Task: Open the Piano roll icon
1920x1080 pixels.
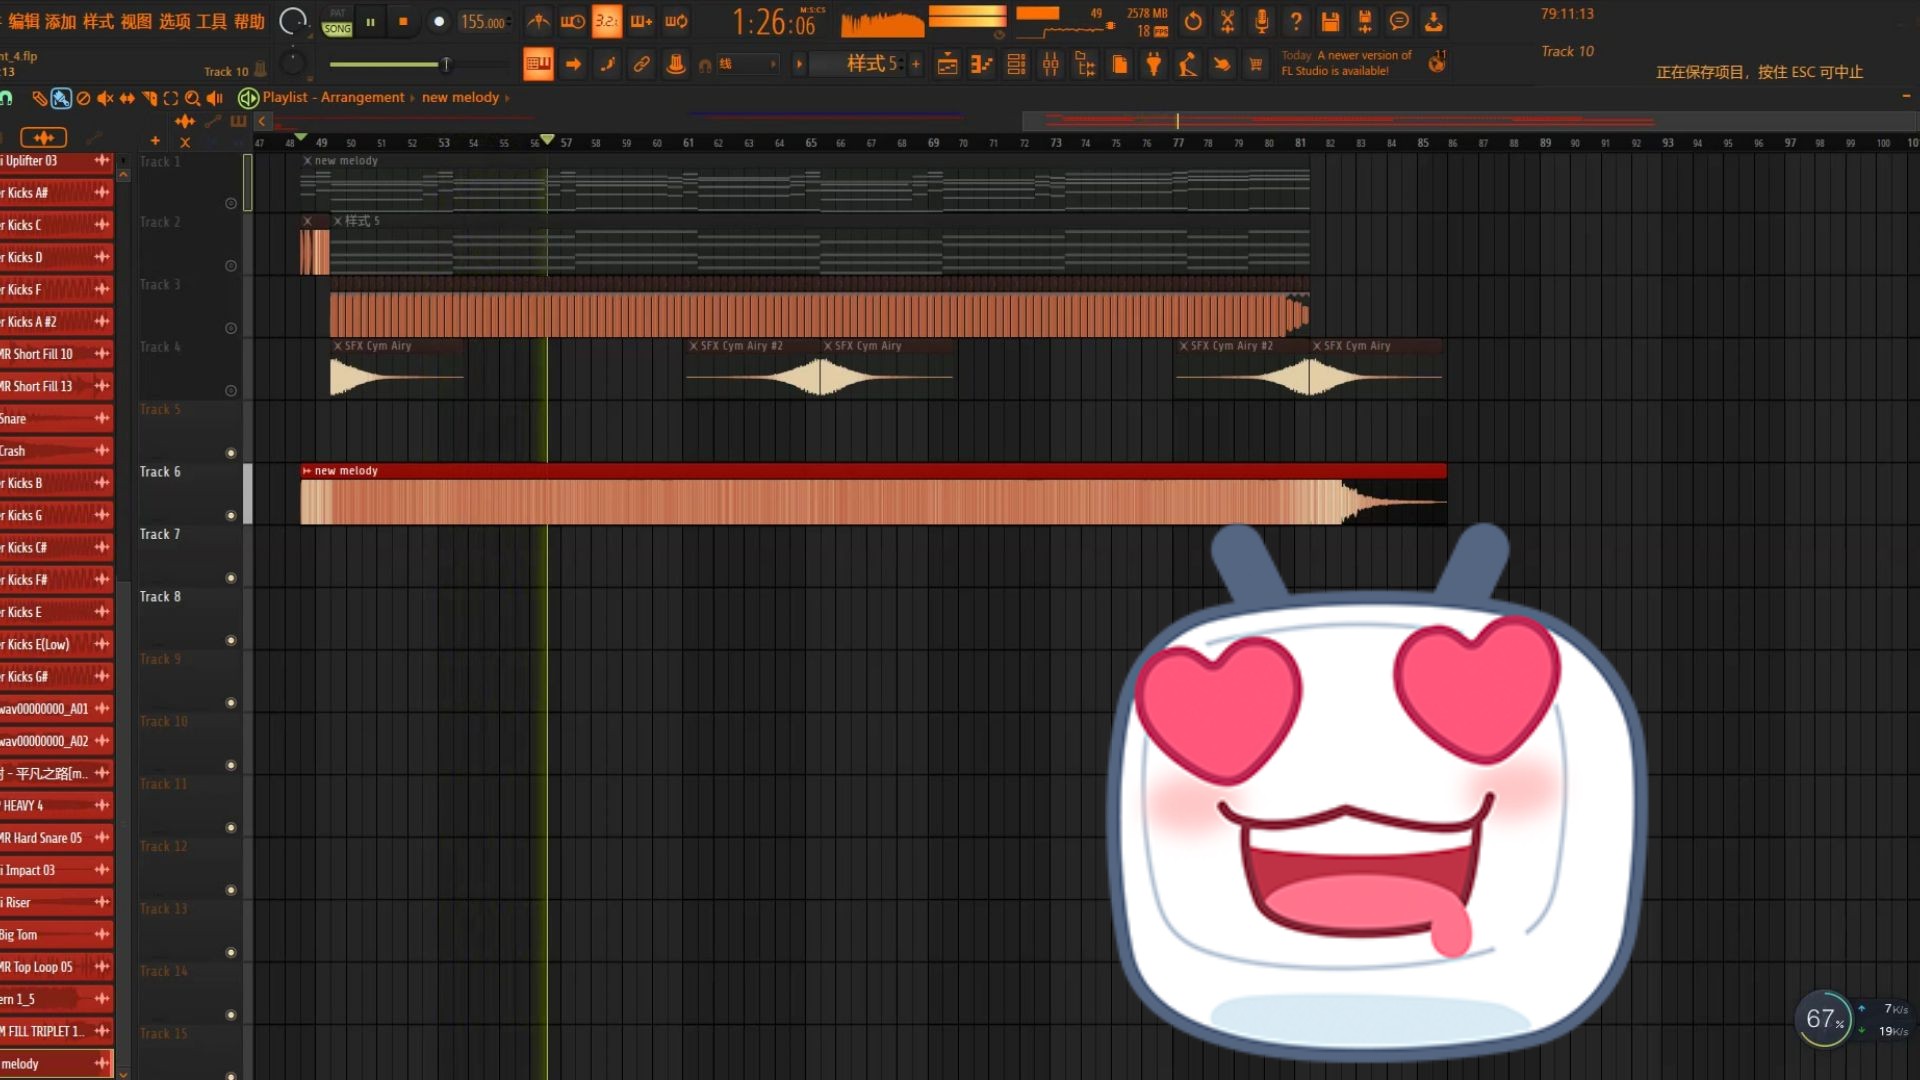Action: [982, 65]
